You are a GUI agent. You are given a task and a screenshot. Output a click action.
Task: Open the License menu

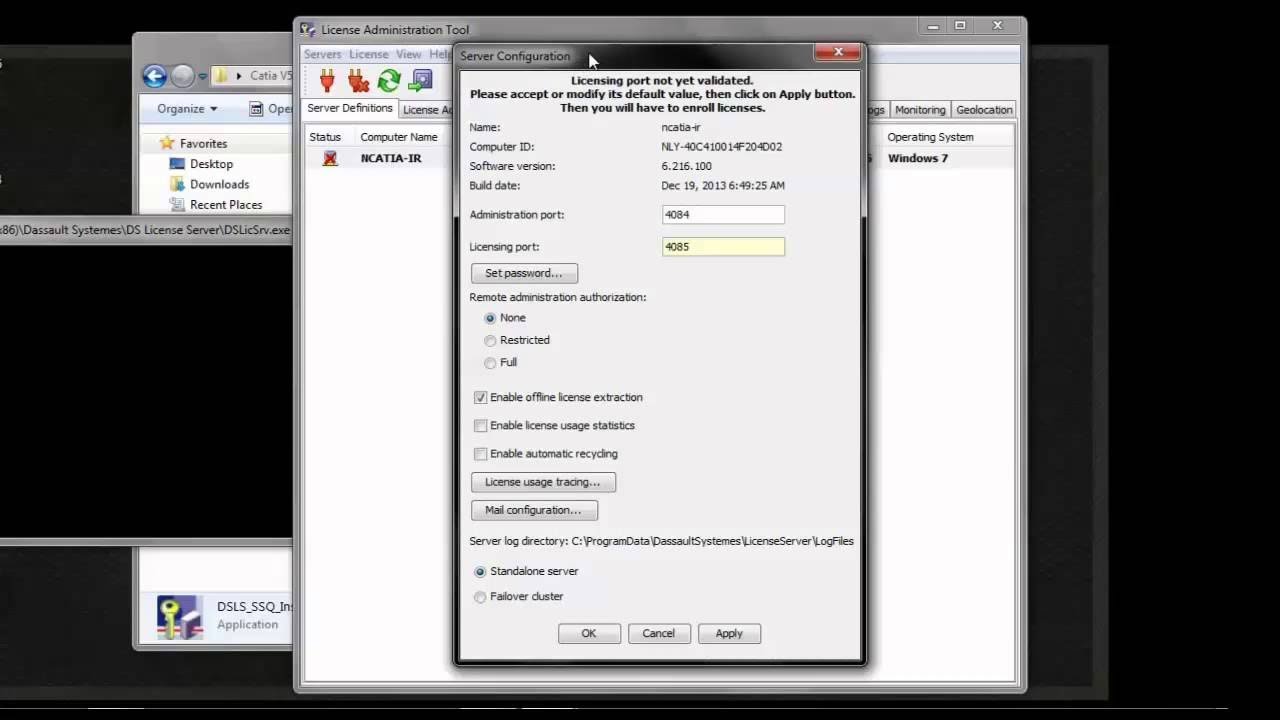coord(368,54)
